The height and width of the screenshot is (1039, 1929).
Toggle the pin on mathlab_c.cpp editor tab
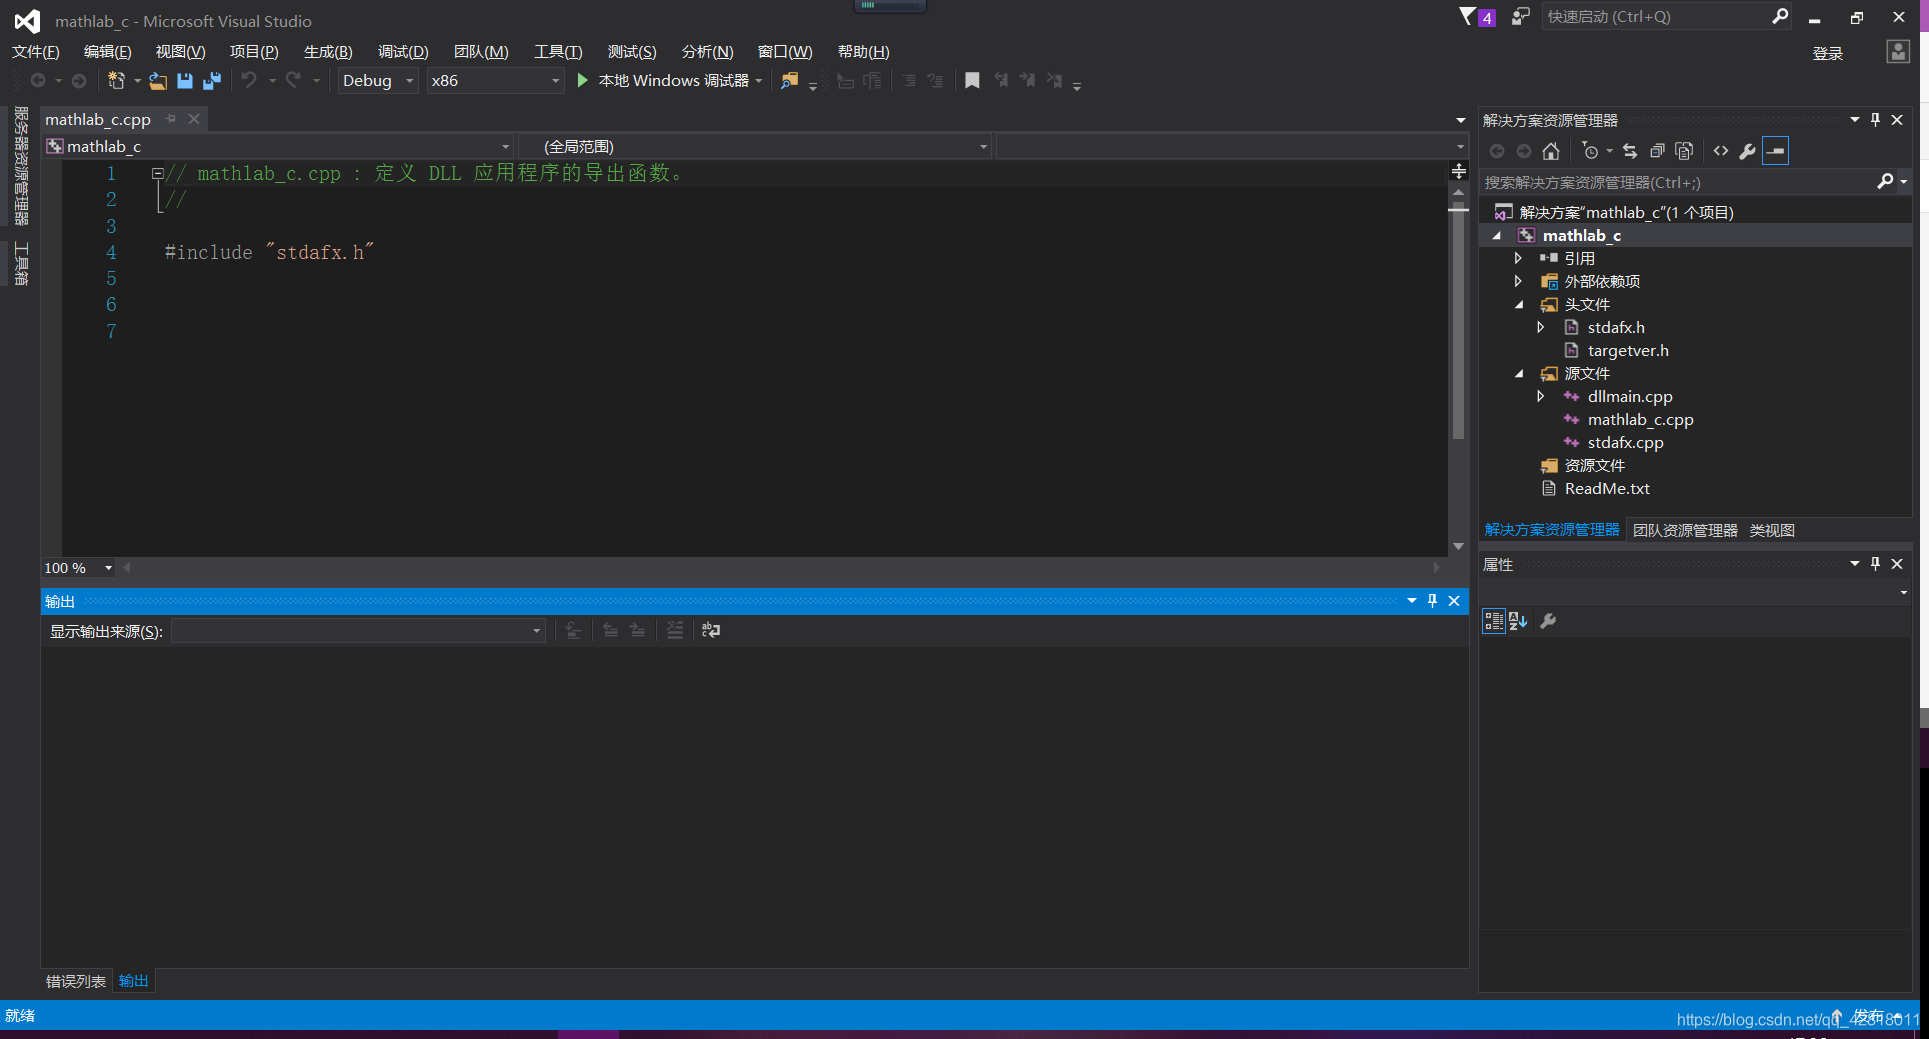(171, 119)
